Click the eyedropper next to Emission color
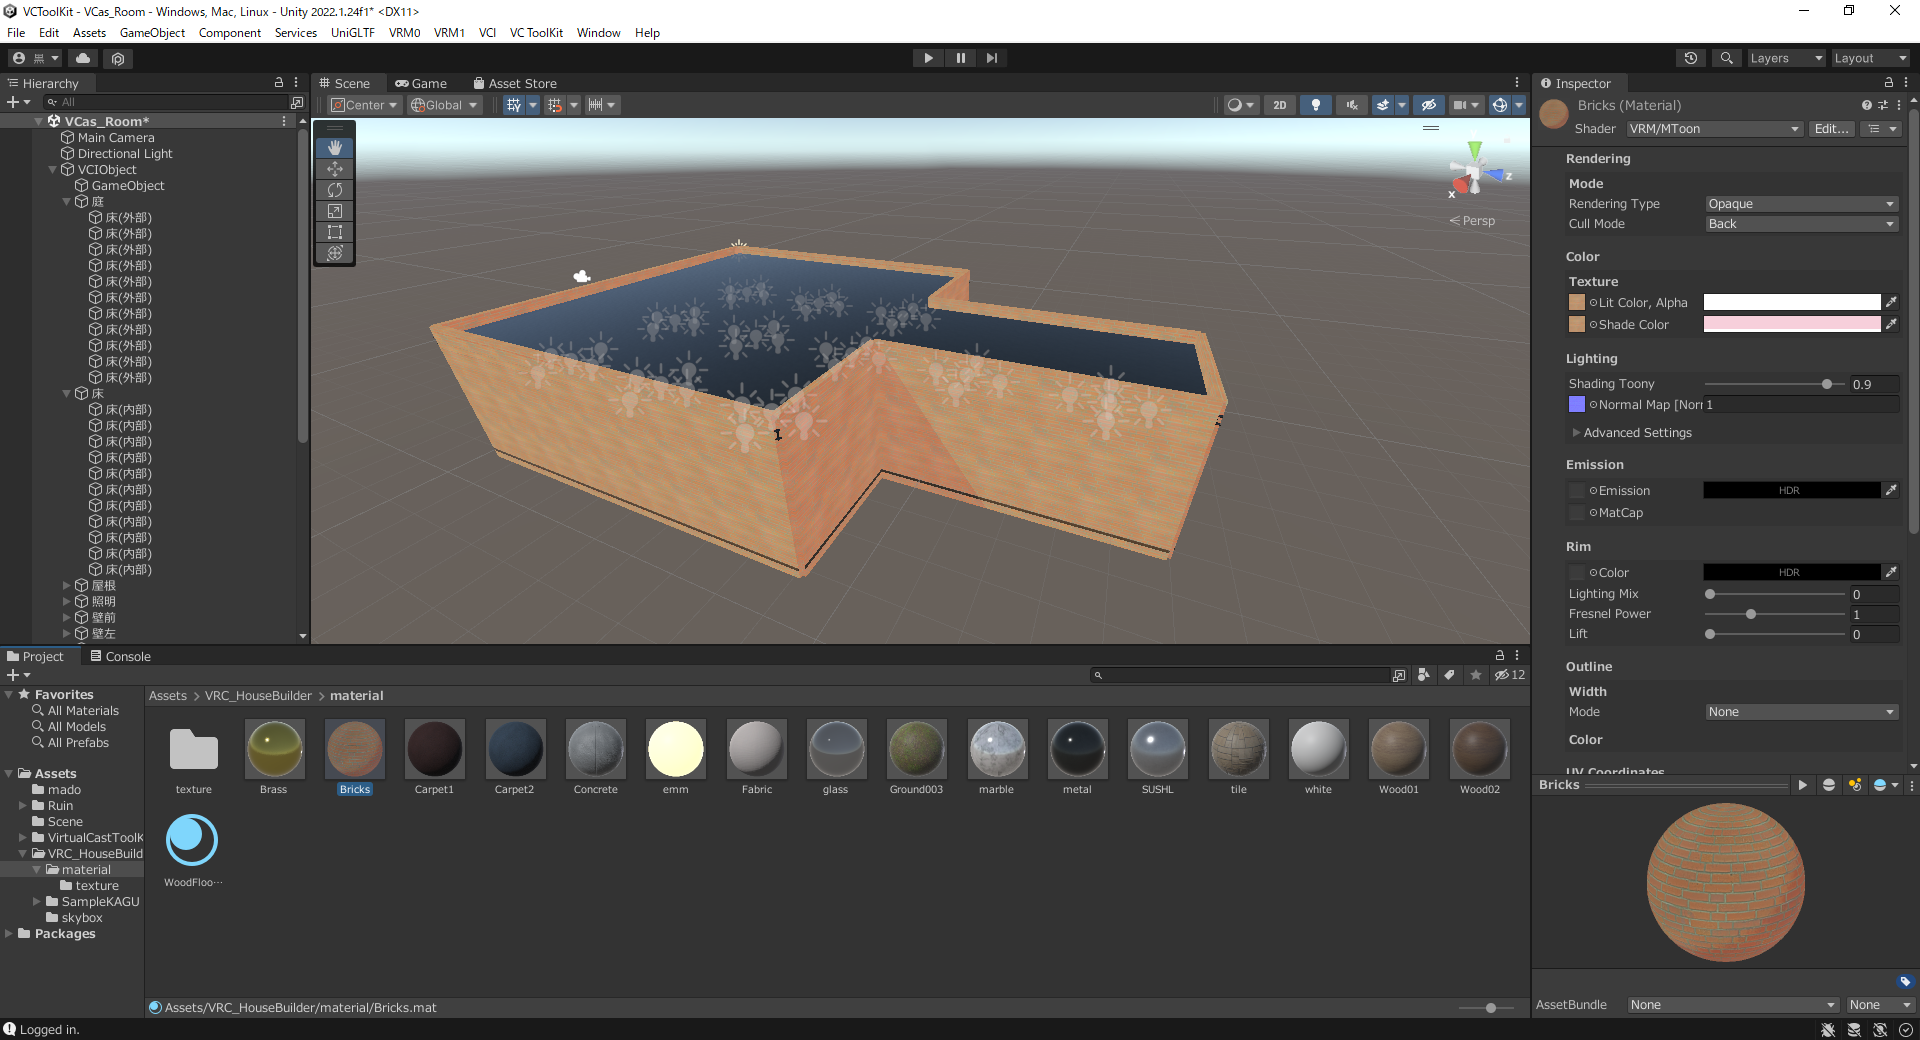 (1891, 490)
